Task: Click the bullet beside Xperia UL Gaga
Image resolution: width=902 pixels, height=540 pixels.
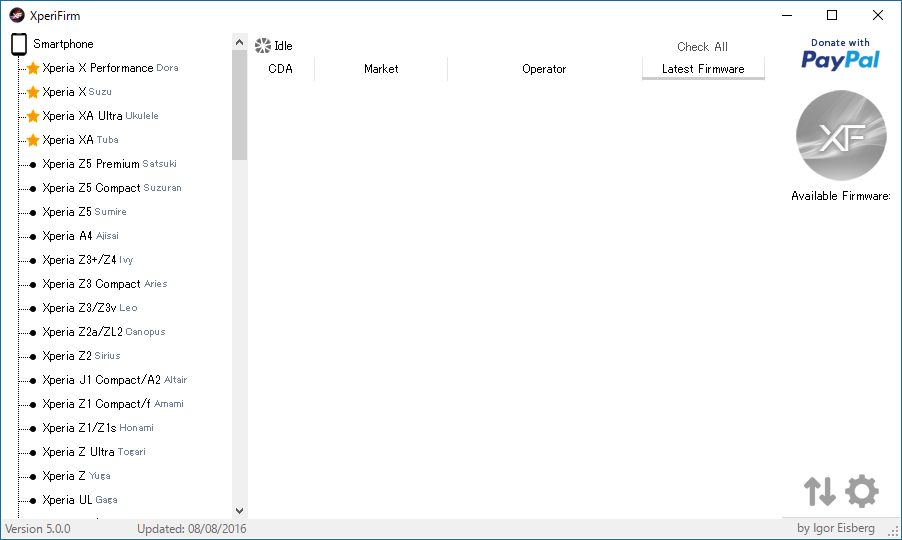Action: 33,500
